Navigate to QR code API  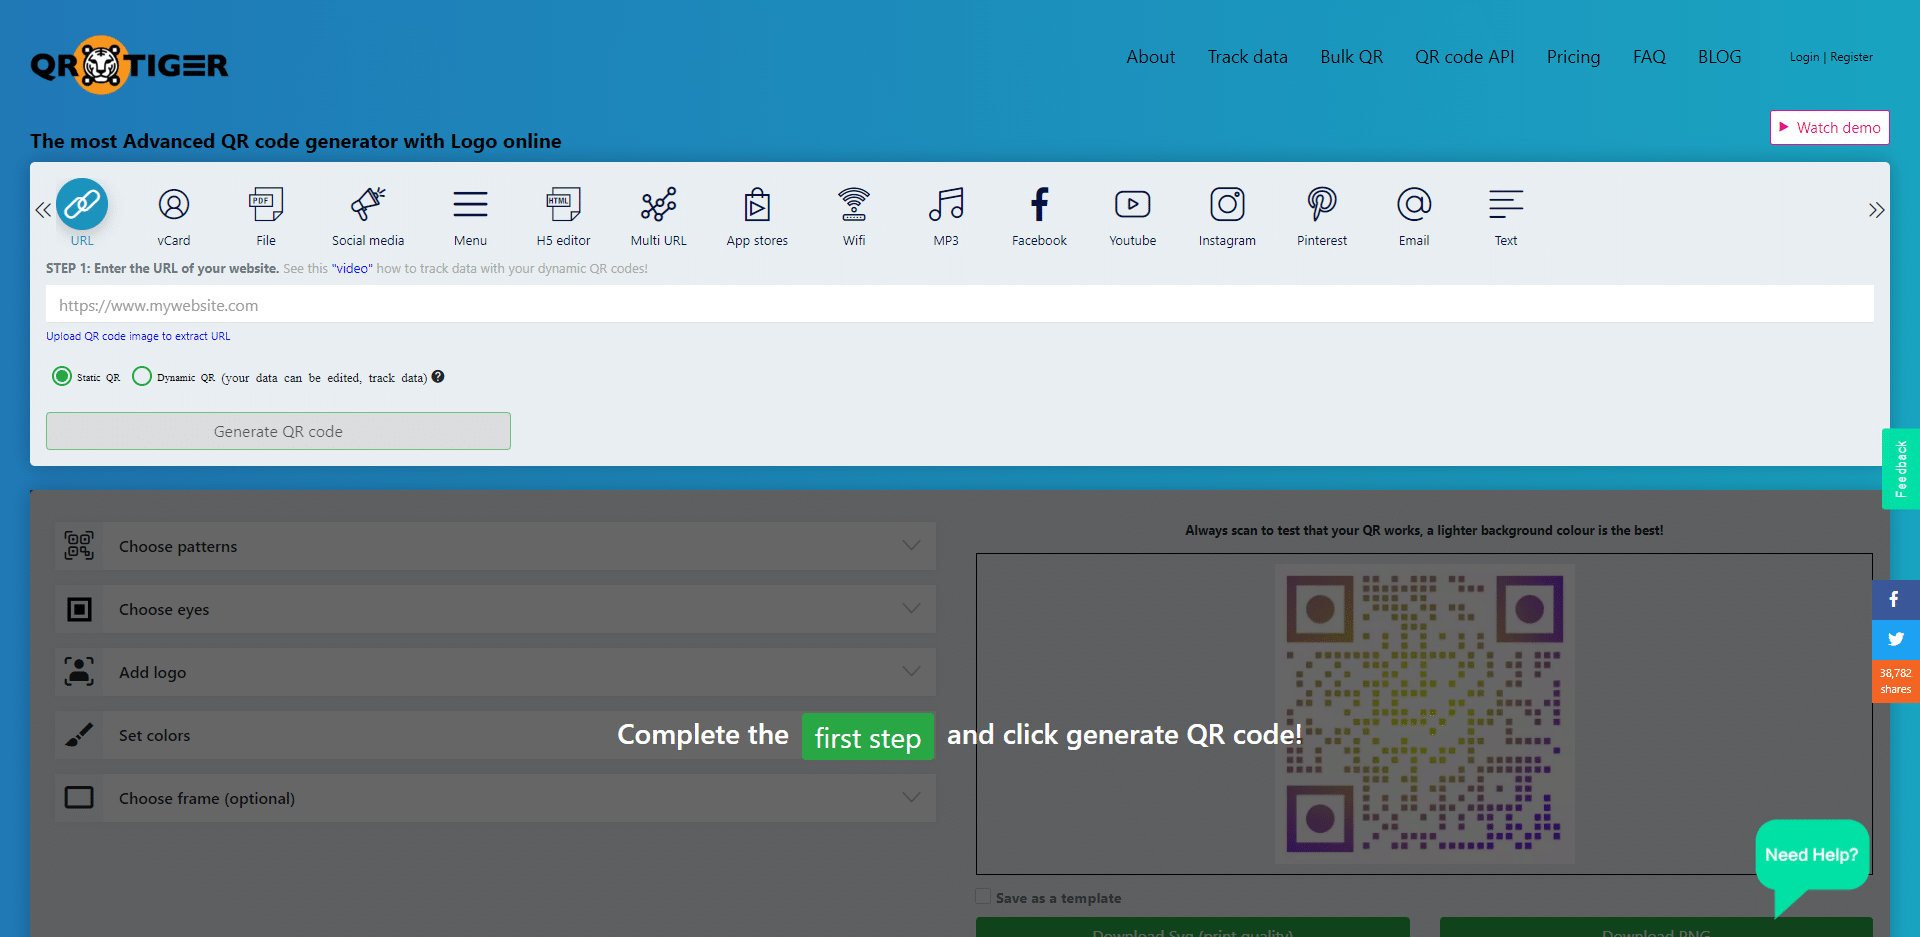[x=1465, y=57]
